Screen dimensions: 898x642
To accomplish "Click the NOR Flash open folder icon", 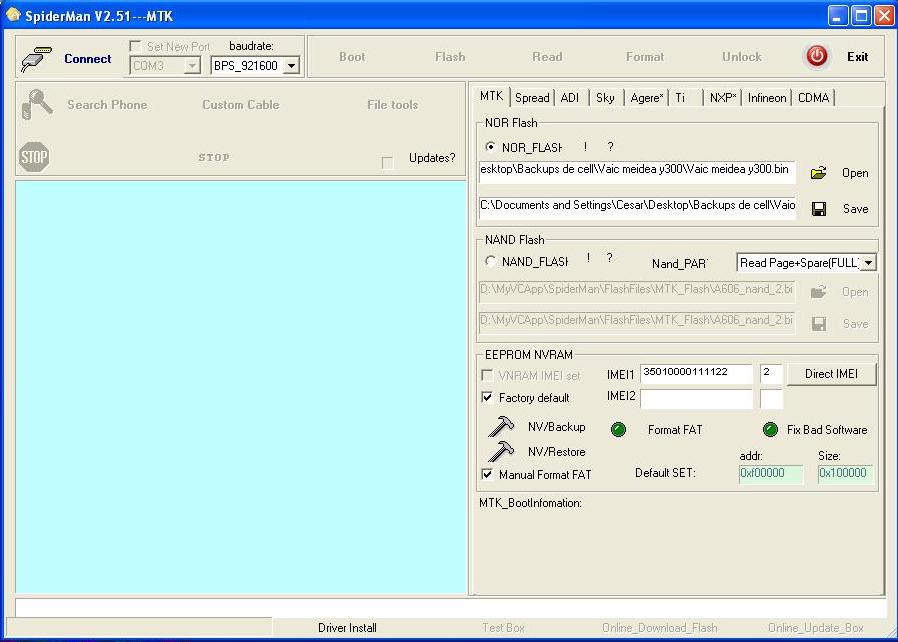I will (818, 173).
